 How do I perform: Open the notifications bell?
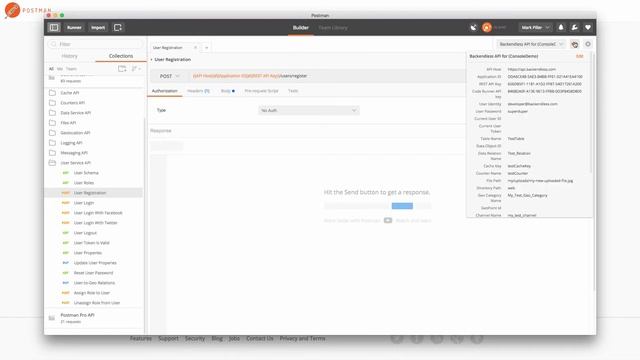(561, 27)
